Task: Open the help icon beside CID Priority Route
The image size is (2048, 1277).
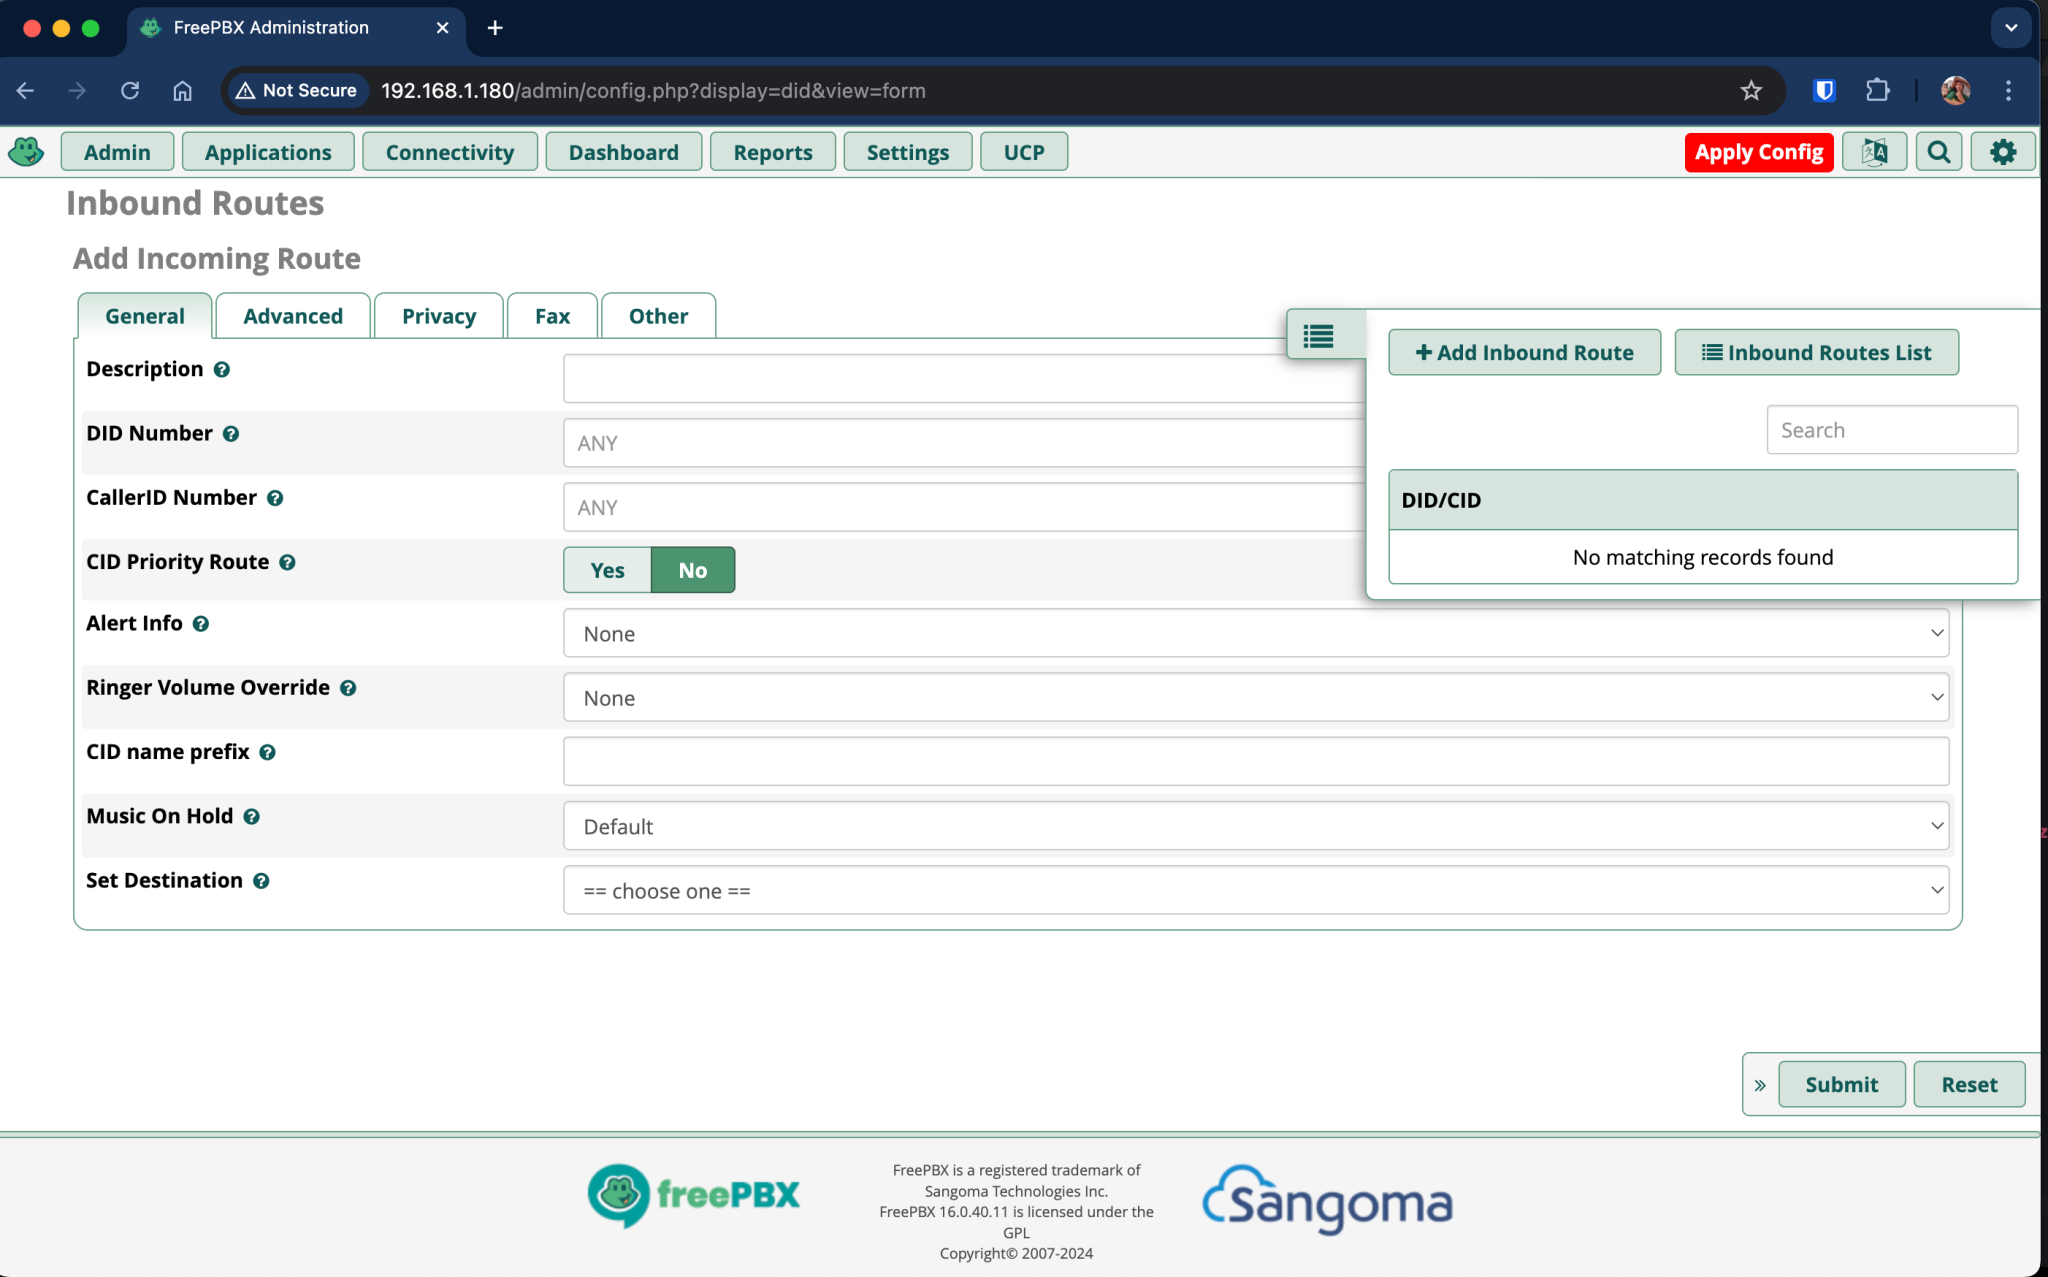Action: (288, 562)
